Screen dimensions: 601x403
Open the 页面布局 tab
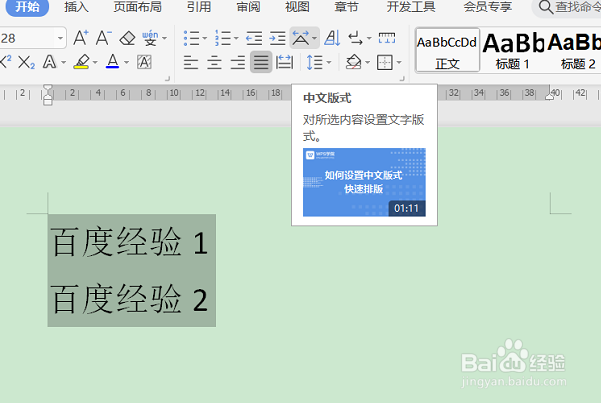pyautogui.click(x=137, y=7)
